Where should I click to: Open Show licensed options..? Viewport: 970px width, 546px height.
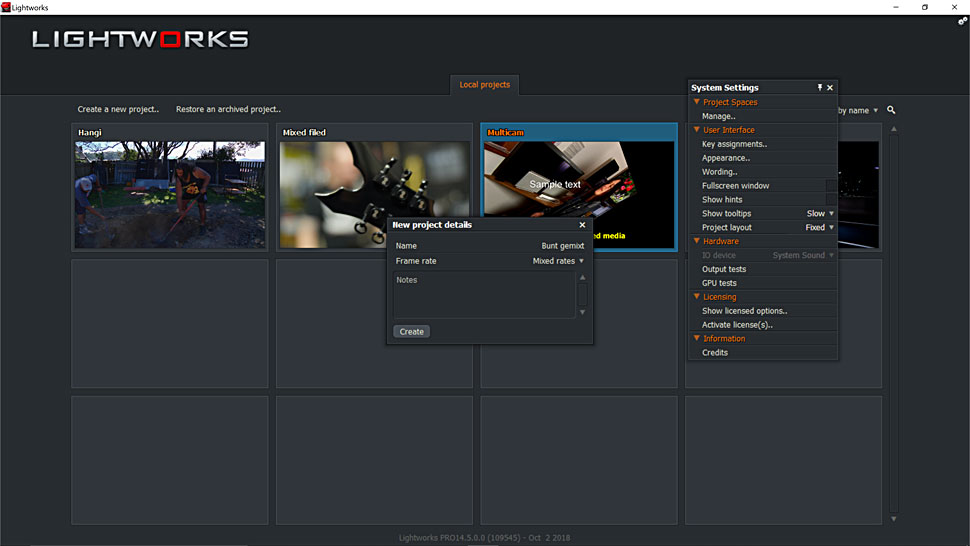click(x=744, y=311)
